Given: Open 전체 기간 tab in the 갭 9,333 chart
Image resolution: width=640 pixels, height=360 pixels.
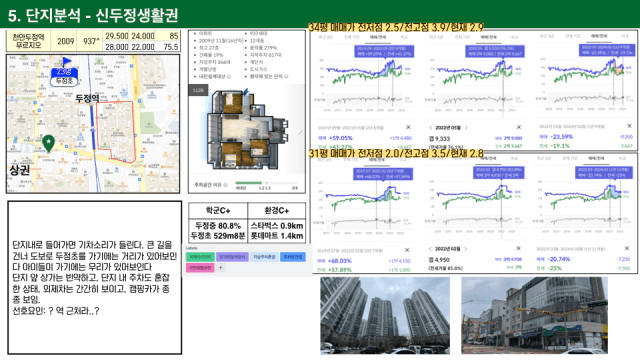Looking at the screenshot, I should [462, 37].
